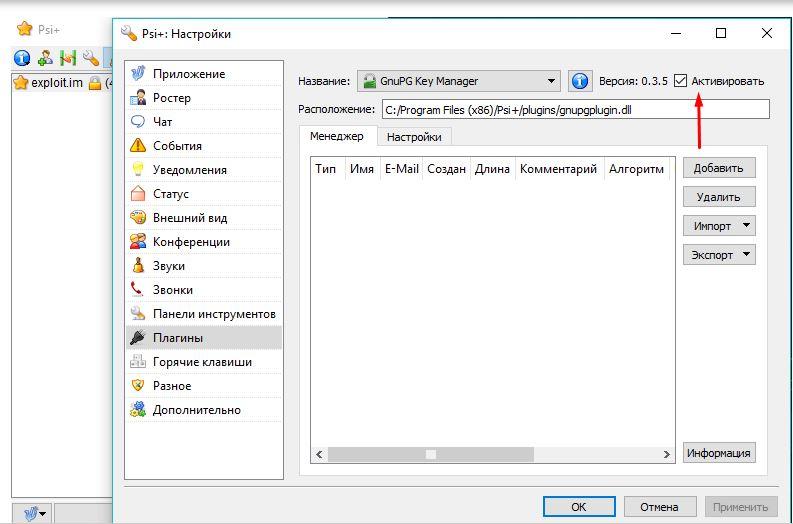Close the Psi+ Настройки dialog
The image size is (793, 524).
pyautogui.click(x=766, y=33)
